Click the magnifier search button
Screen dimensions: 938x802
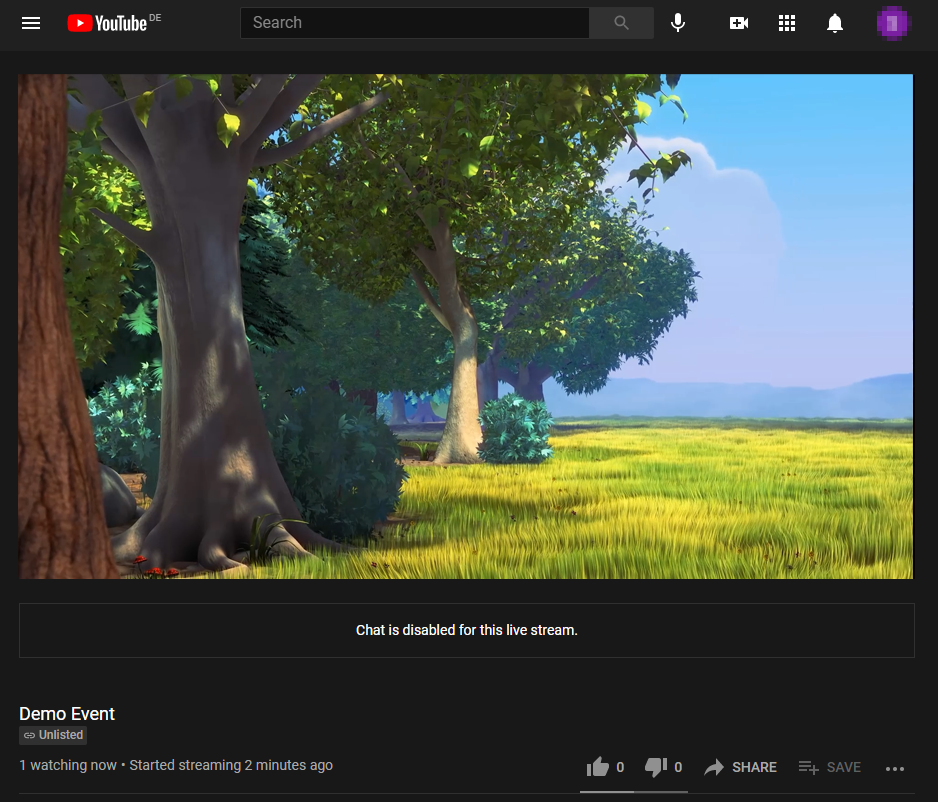pos(622,23)
